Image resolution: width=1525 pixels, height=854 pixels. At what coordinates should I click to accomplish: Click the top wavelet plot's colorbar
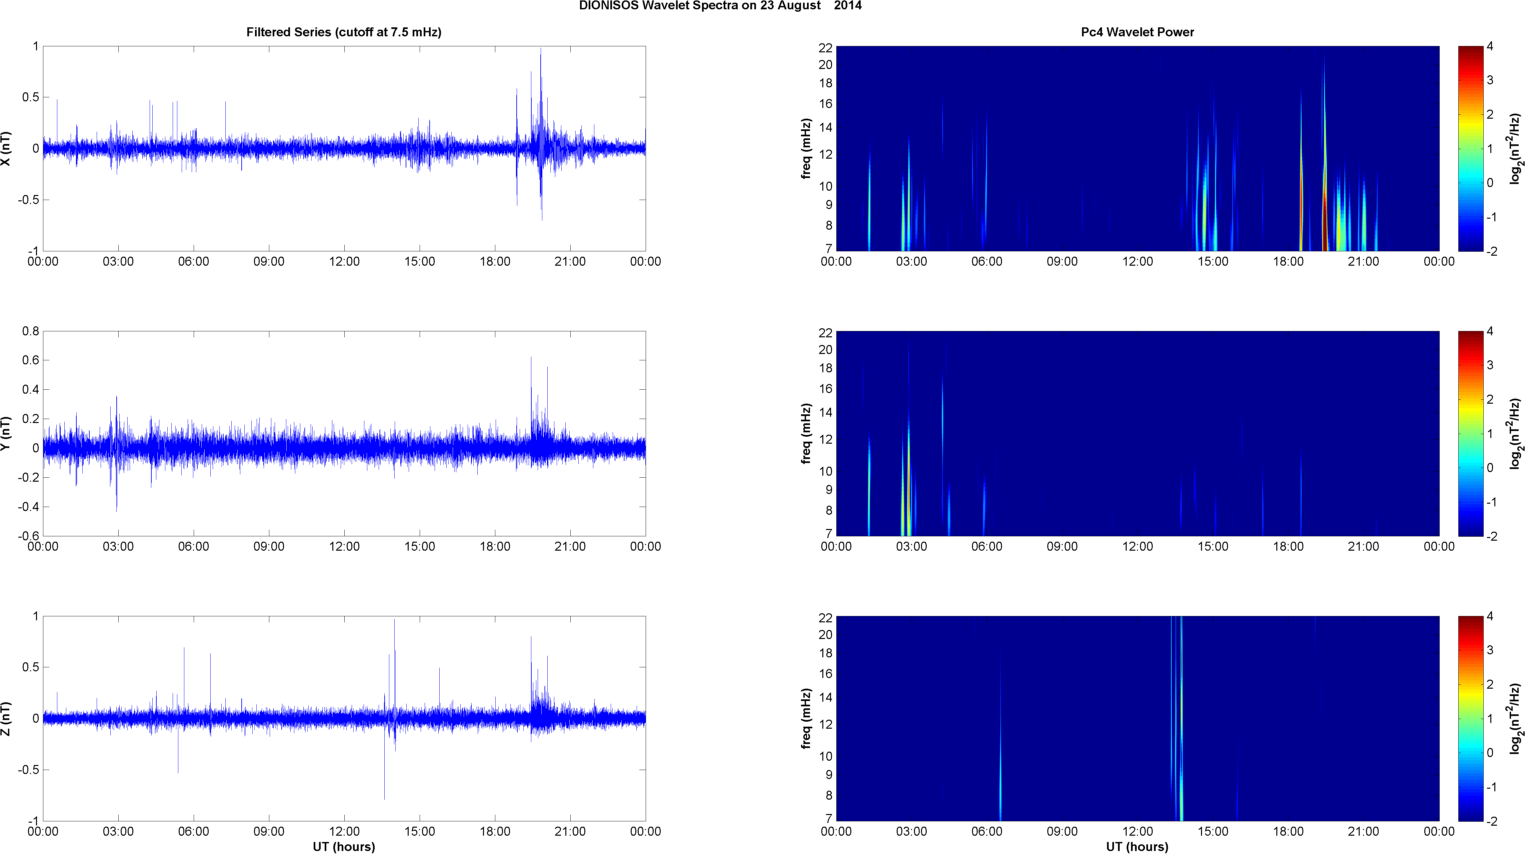(x=1470, y=148)
